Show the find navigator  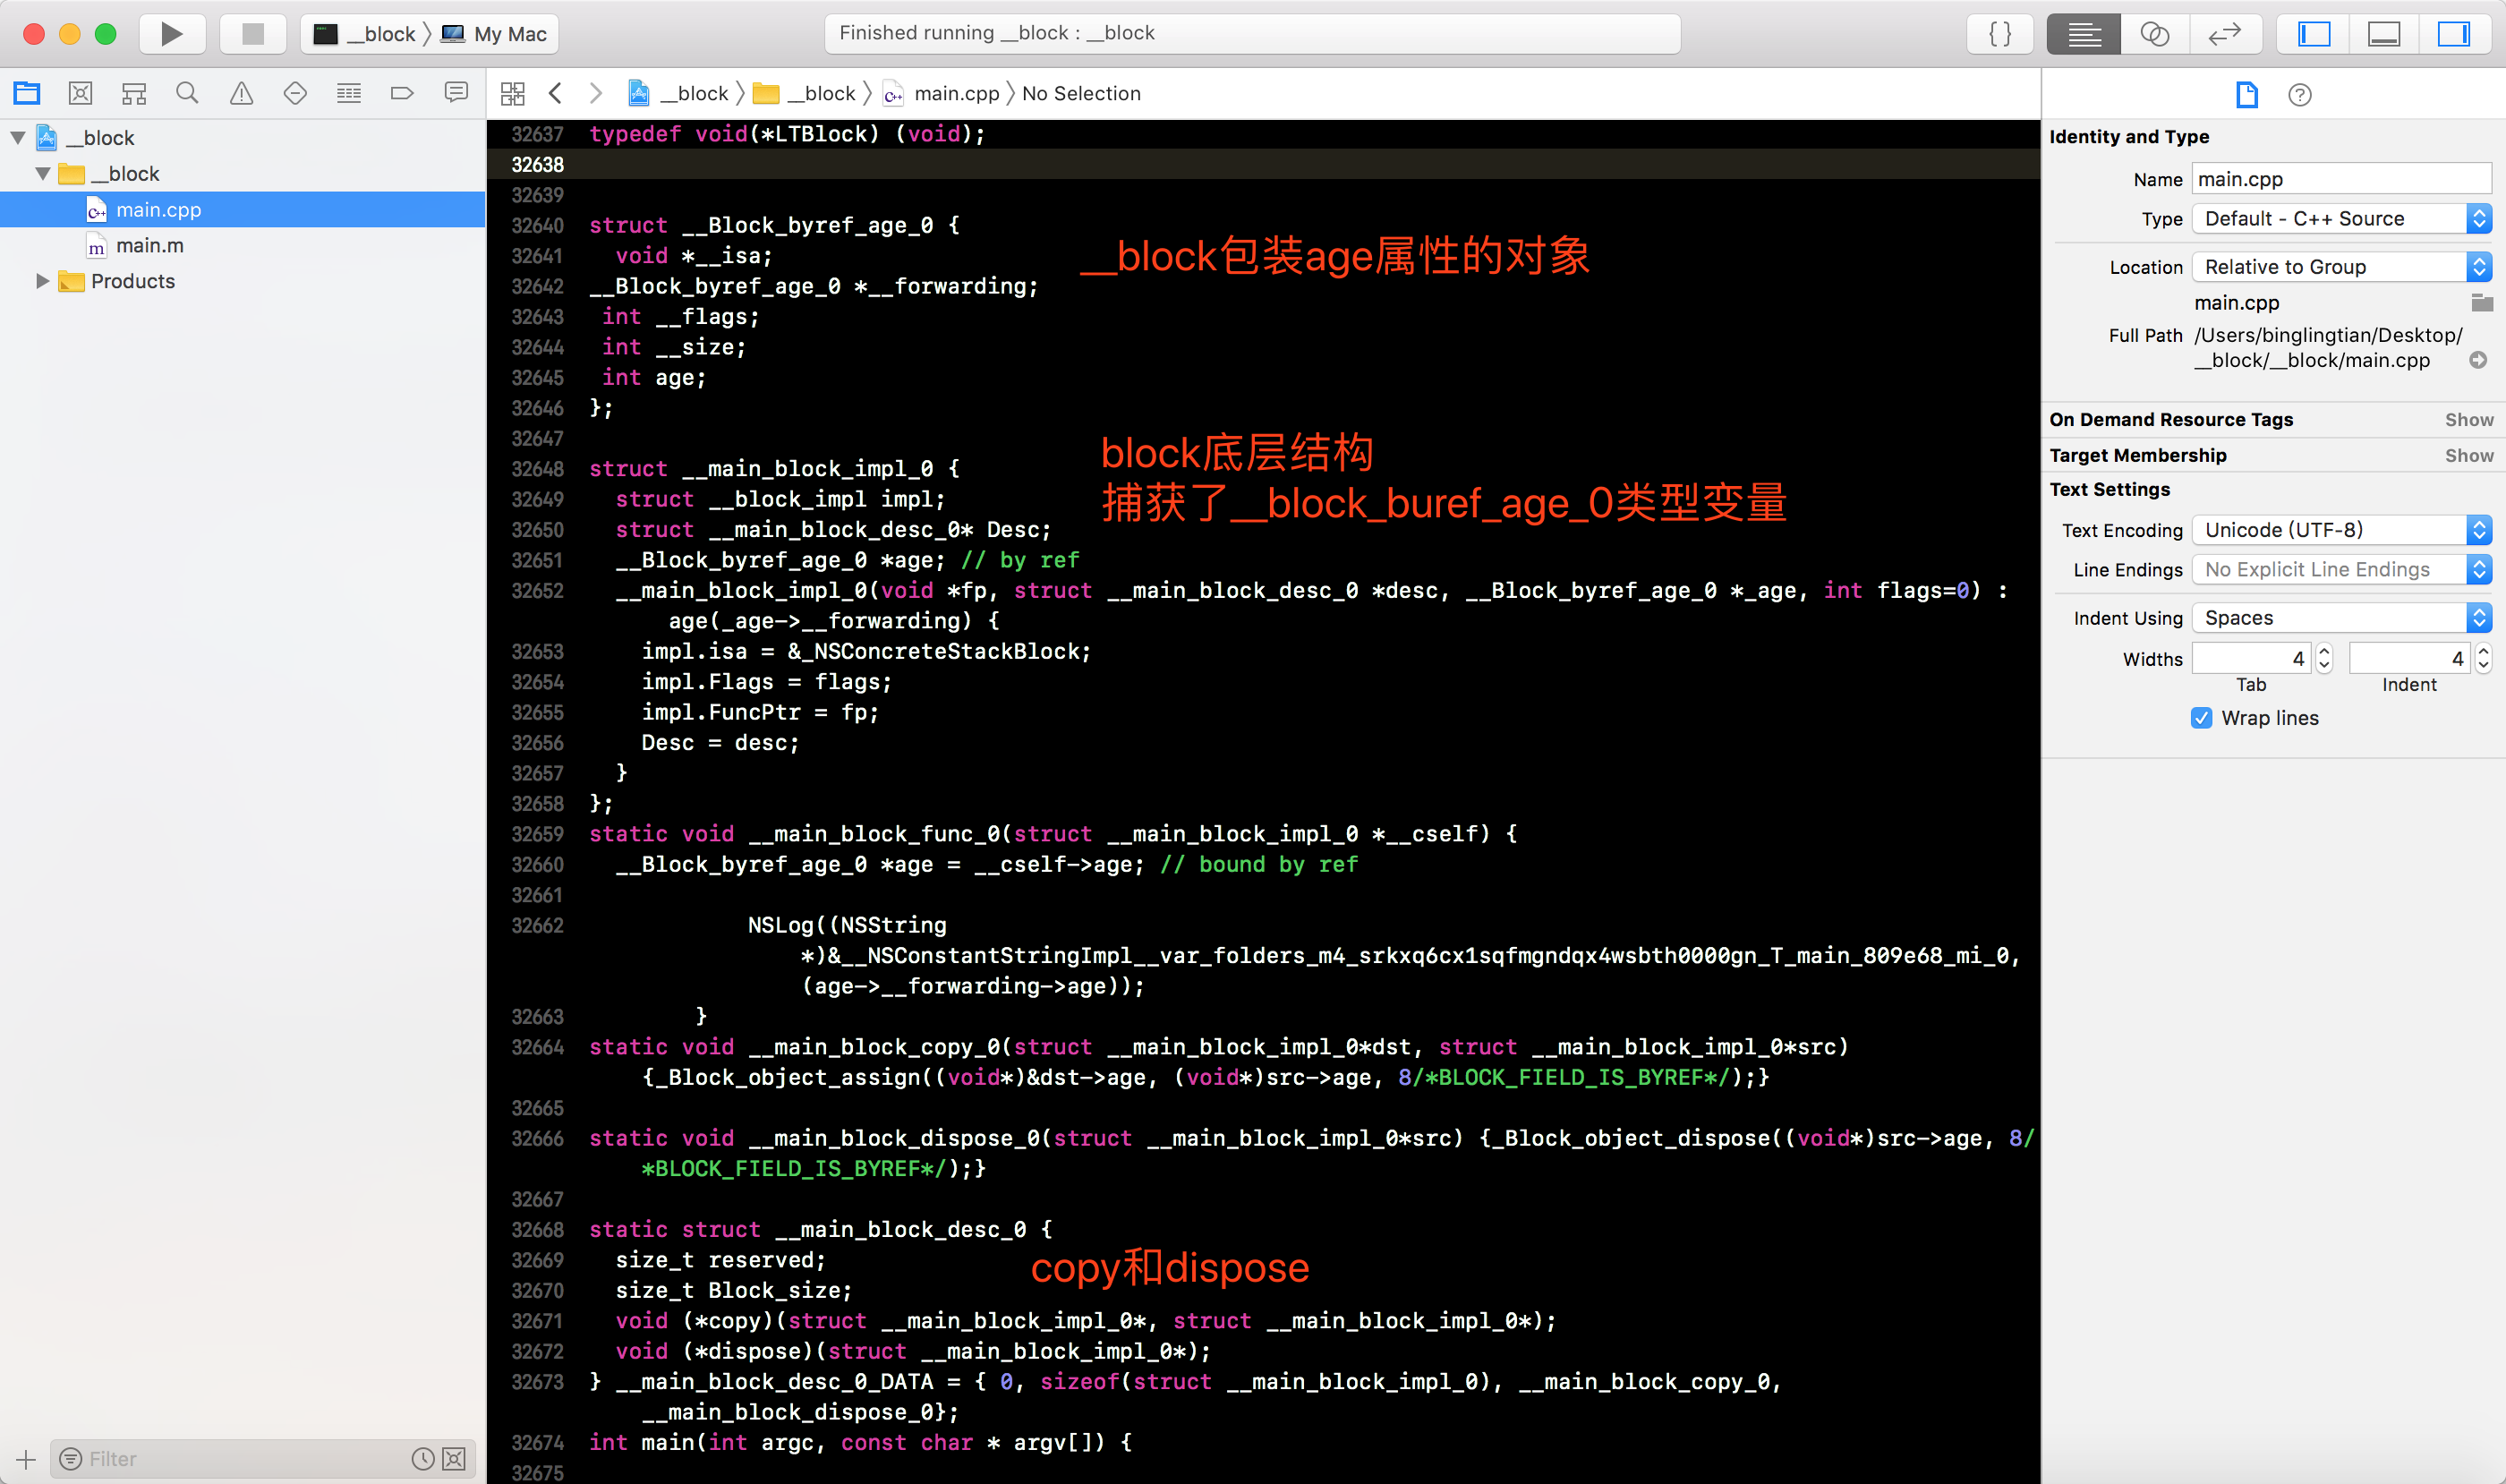[187, 94]
